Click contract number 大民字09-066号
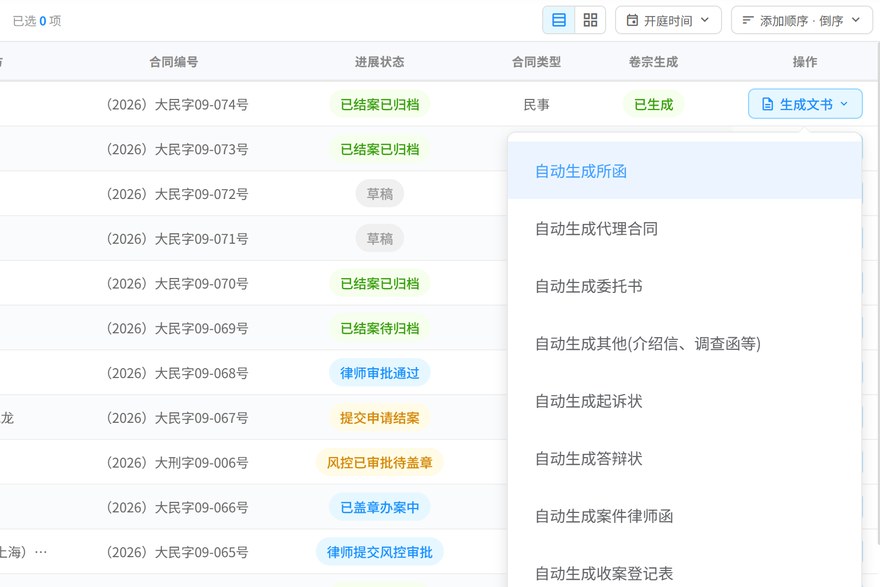 (177, 507)
